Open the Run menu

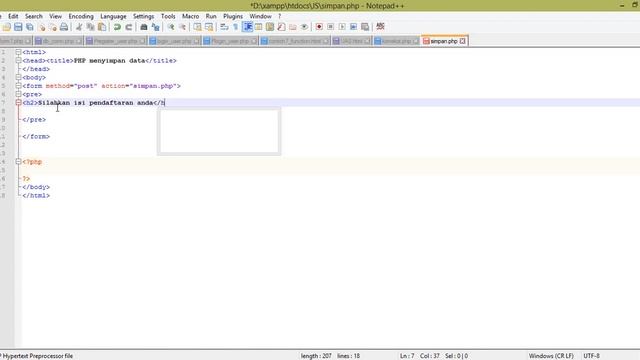(x=211, y=16)
